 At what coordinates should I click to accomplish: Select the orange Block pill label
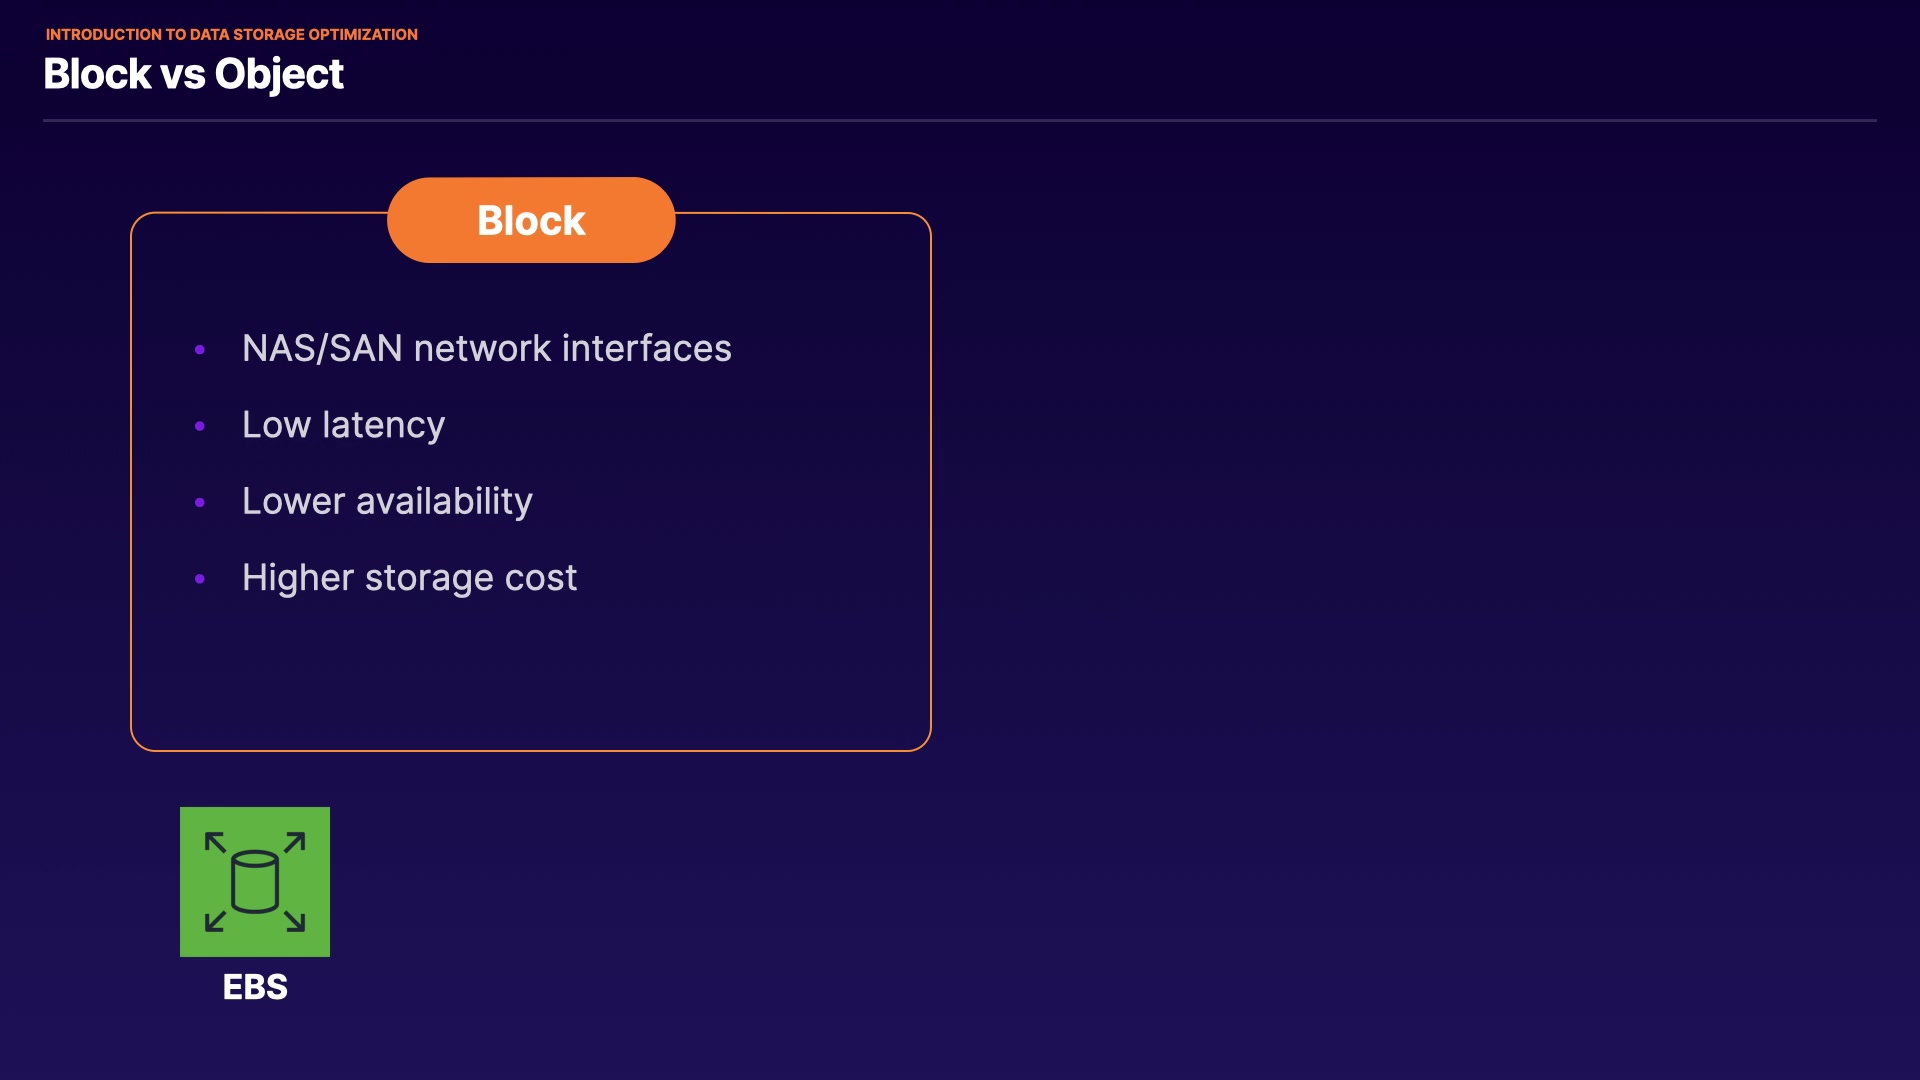click(x=531, y=220)
